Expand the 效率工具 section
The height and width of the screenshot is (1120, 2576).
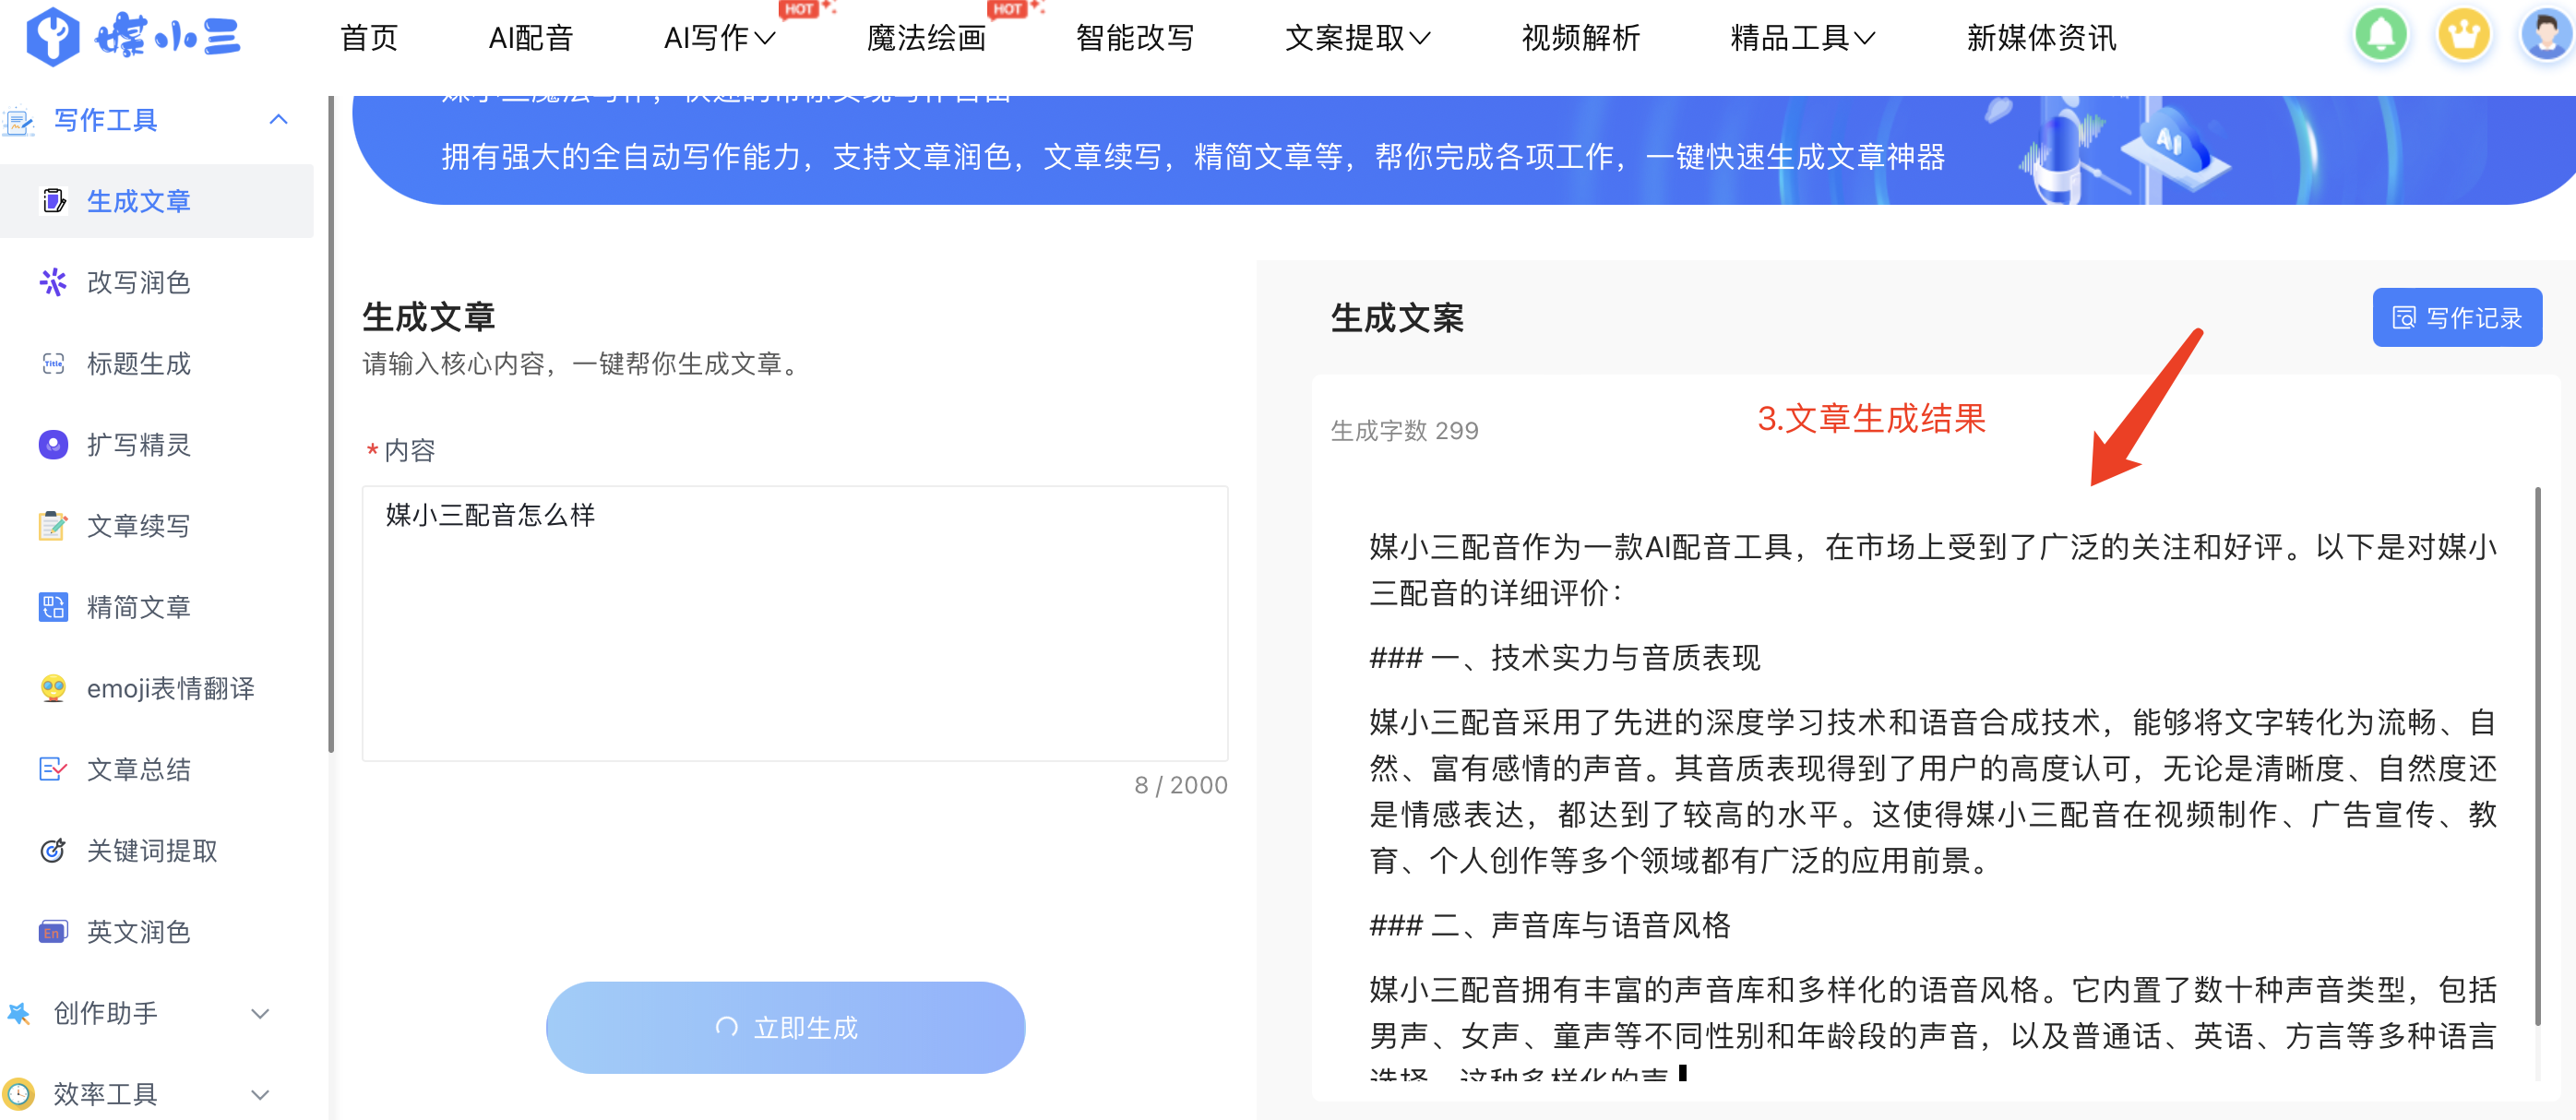[x=260, y=1094]
